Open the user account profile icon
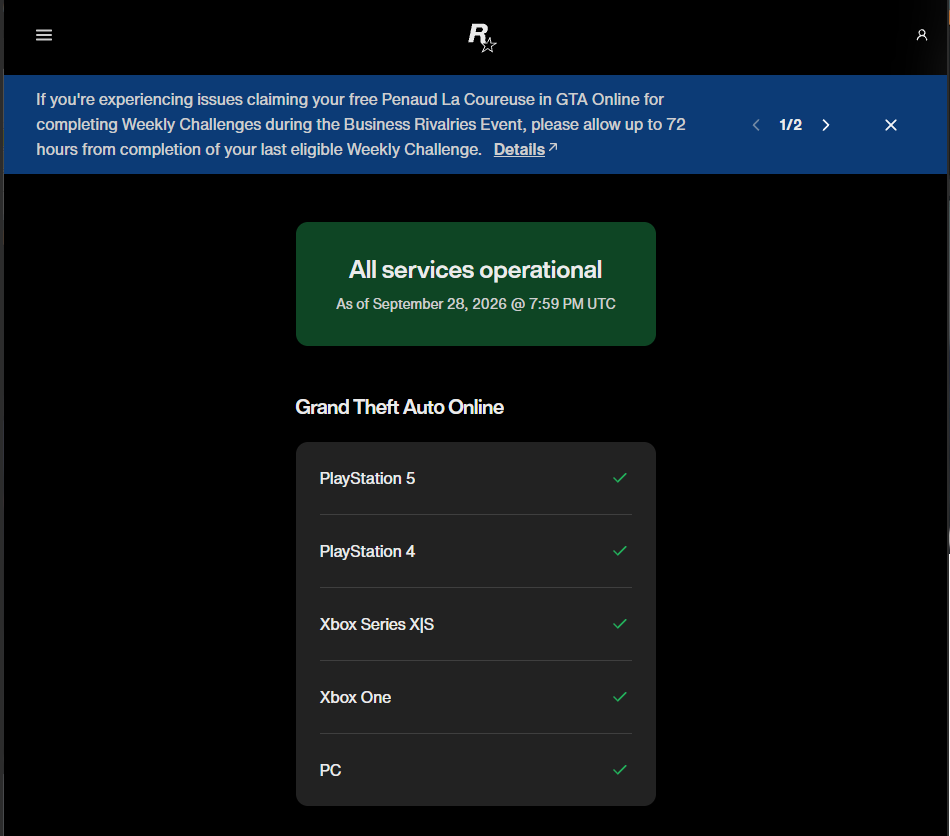 (x=922, y=35)
